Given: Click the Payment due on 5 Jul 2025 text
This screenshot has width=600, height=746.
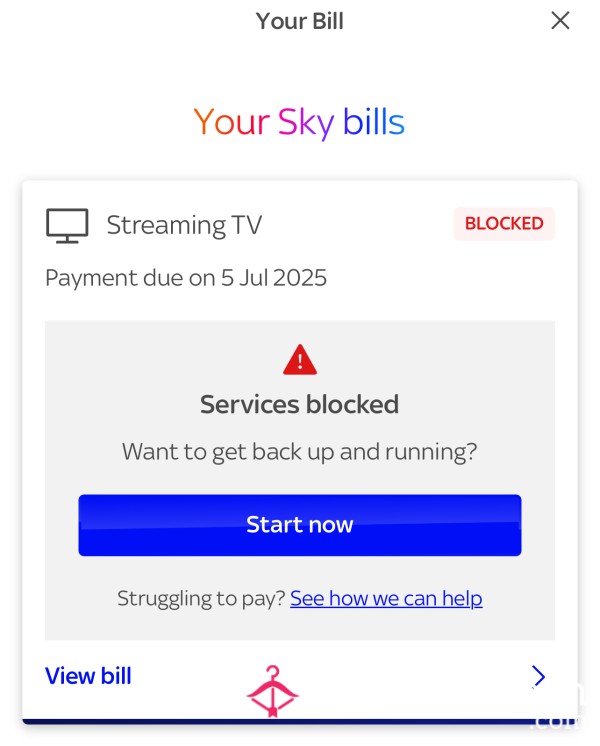Looking at the screenshot, I should click(186, 278).
